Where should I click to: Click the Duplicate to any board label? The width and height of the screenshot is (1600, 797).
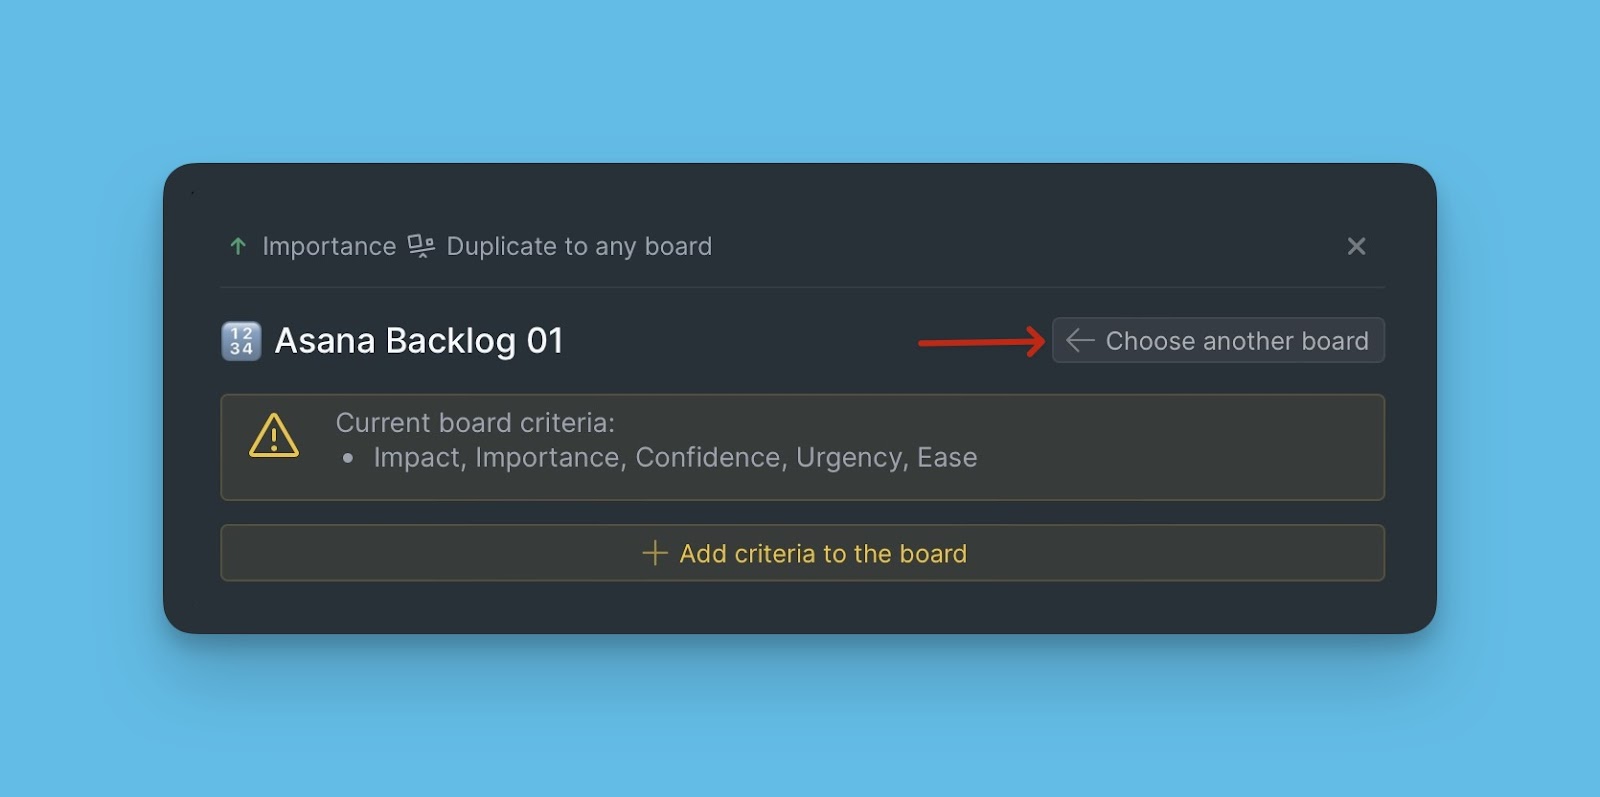(579, 246)
